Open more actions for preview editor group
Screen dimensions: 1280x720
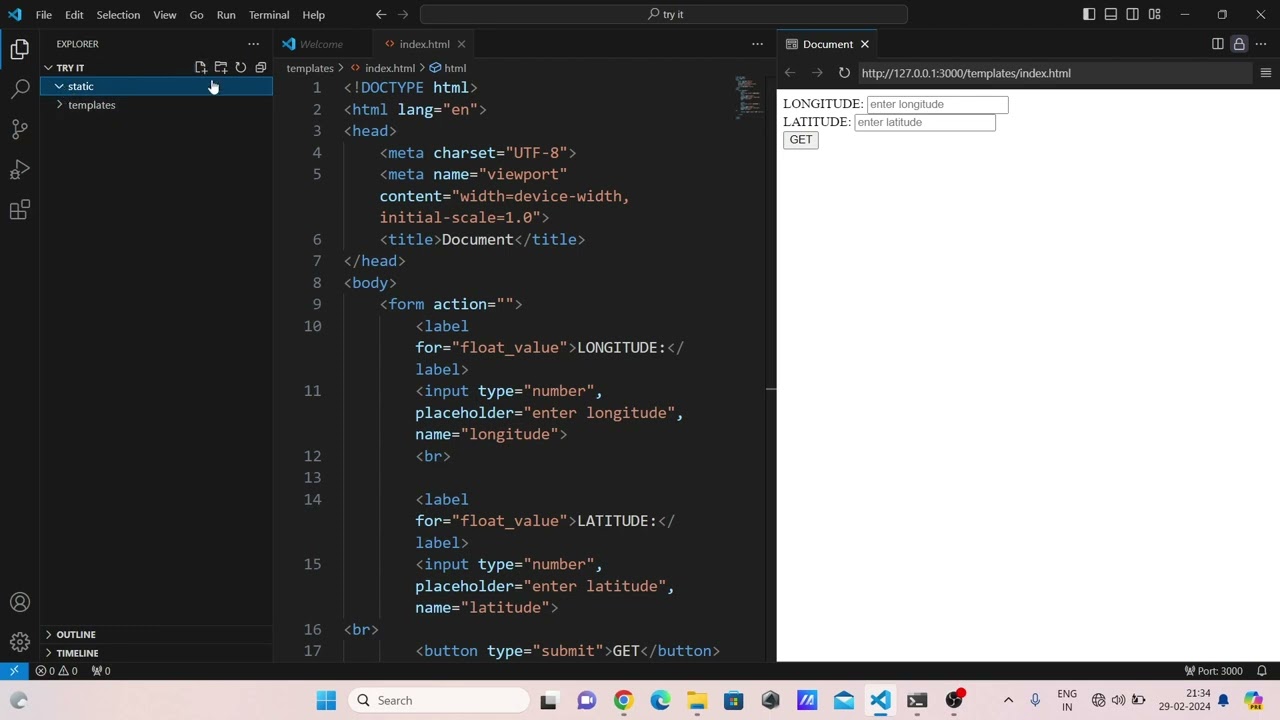pos(1261,44)
